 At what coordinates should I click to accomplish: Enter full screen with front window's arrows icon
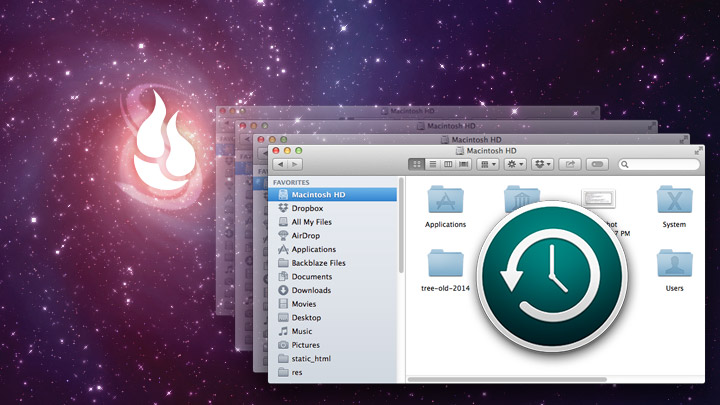click(698, 151)
